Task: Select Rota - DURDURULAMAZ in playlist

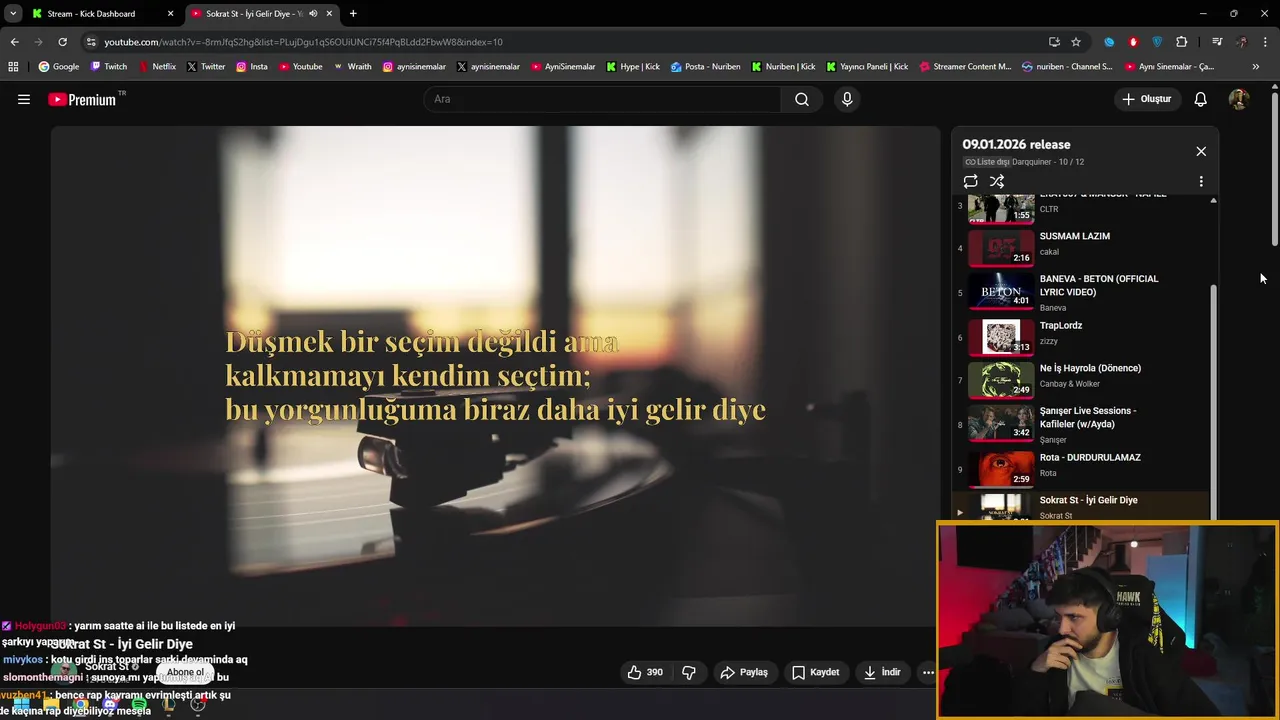Action: [1081, 468]
